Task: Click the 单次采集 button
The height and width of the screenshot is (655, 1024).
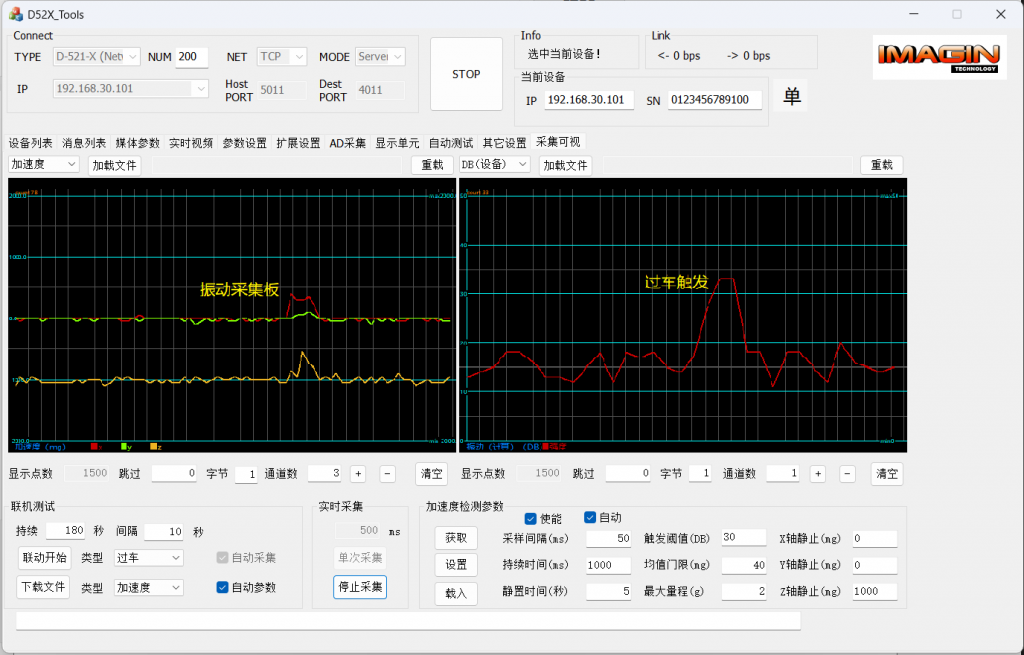Action: [x=360, y=558]
